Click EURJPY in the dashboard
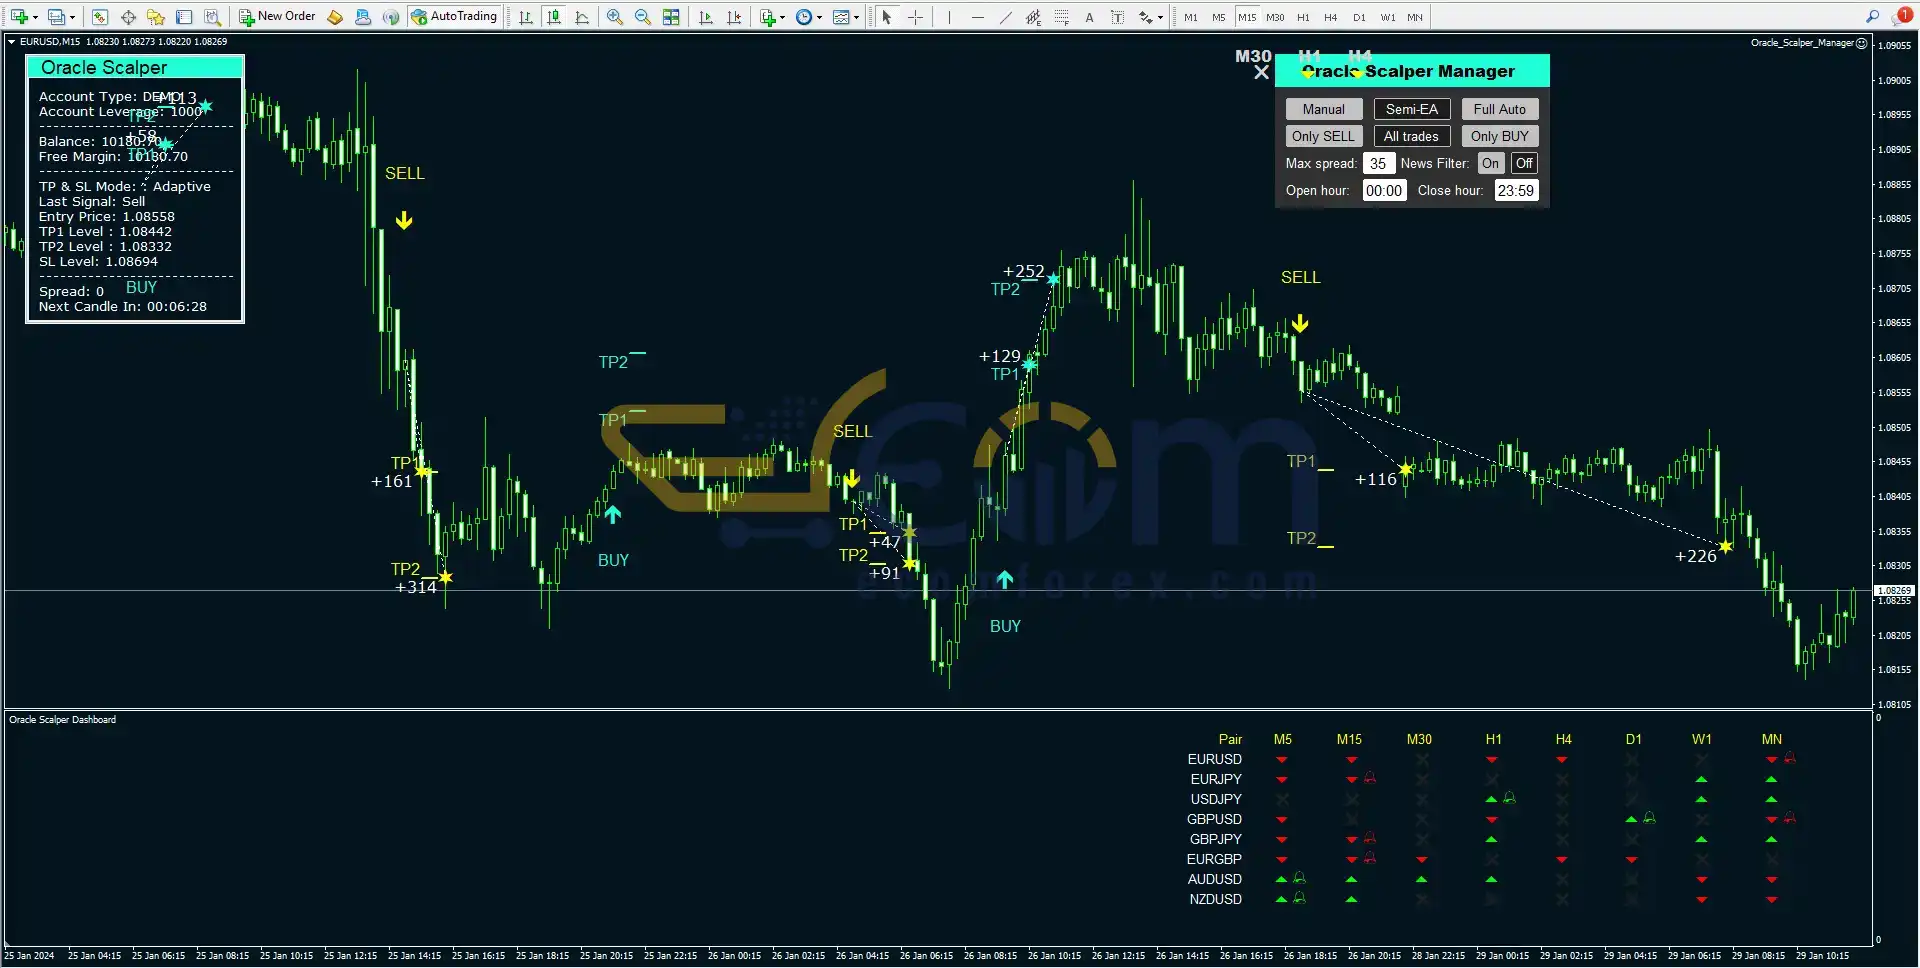Screen dimensions: 1920x968 coord(1215,779)
